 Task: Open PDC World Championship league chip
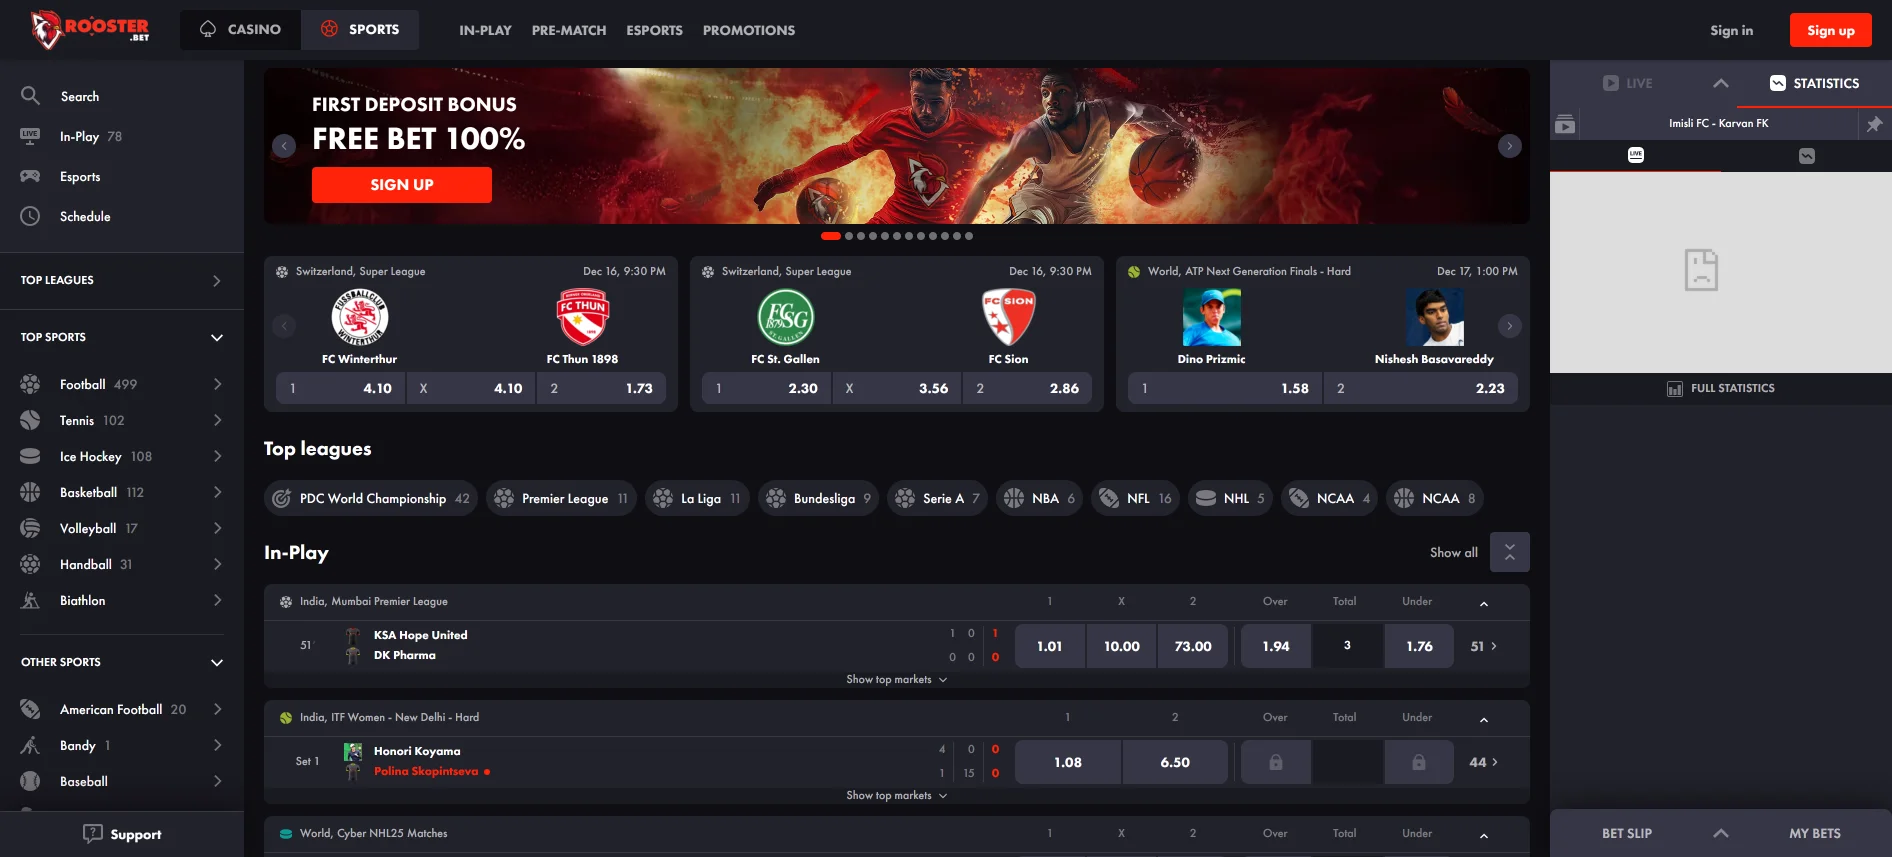371,498
